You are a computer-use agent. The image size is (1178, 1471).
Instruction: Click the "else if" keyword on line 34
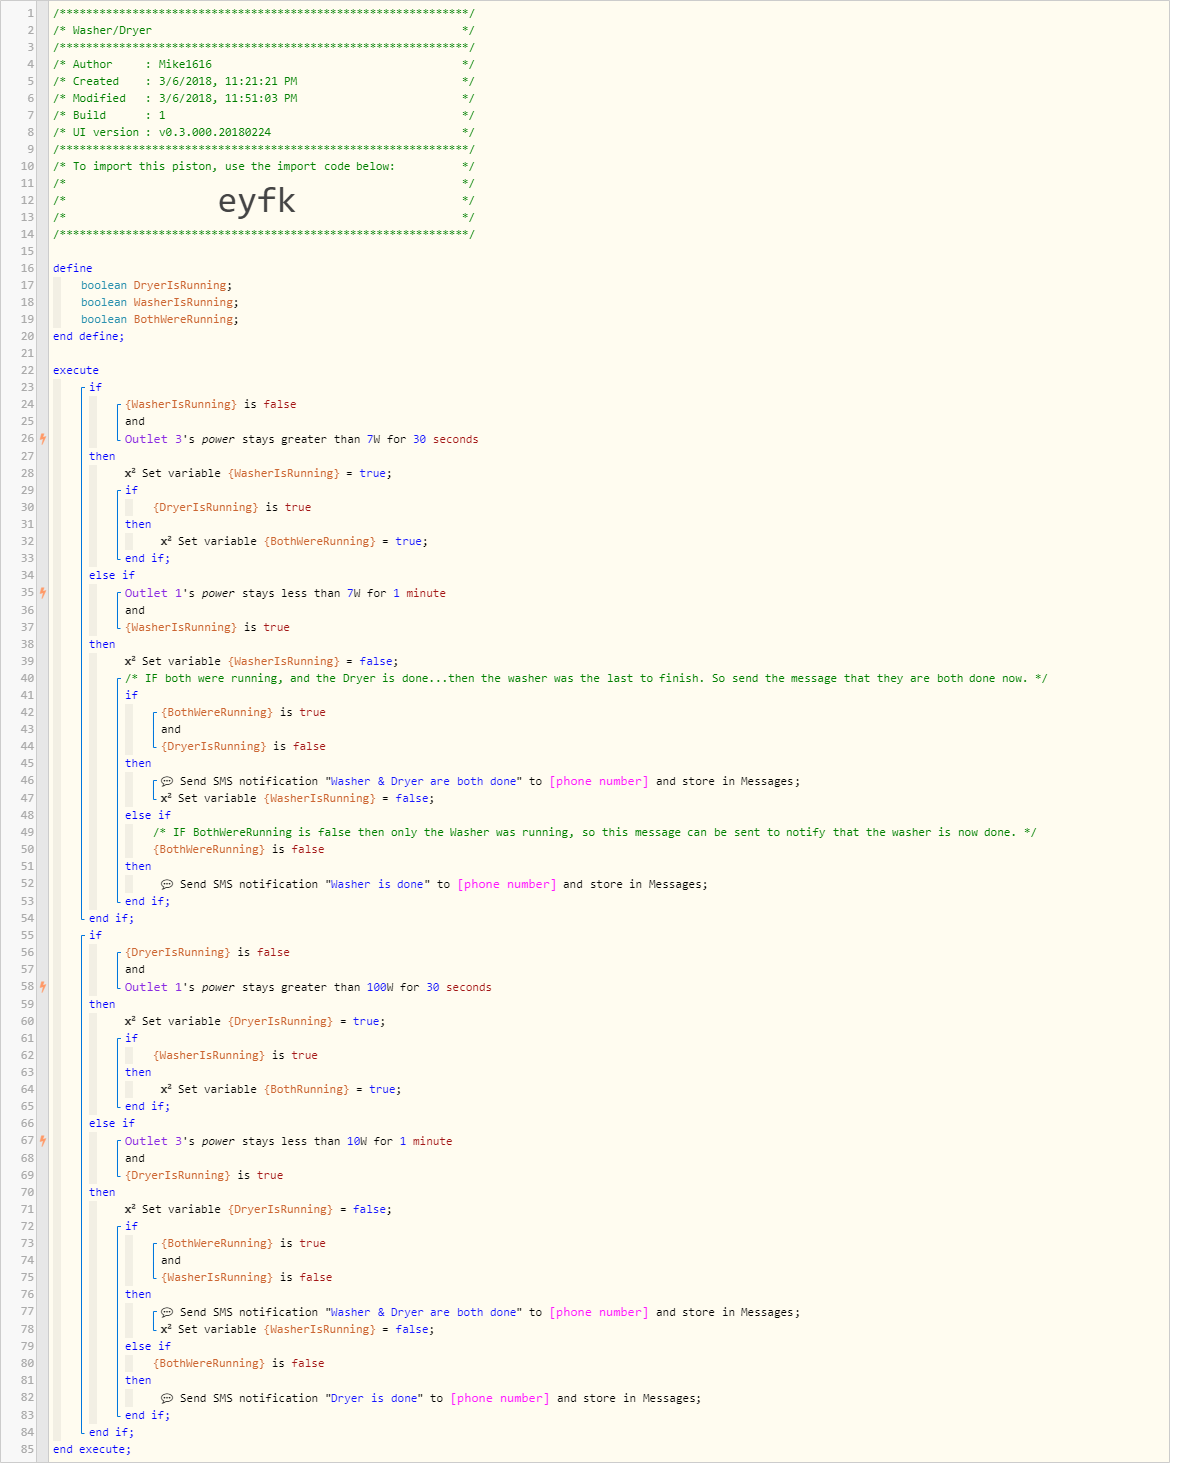pyautogui.click(x=112, y=575)
